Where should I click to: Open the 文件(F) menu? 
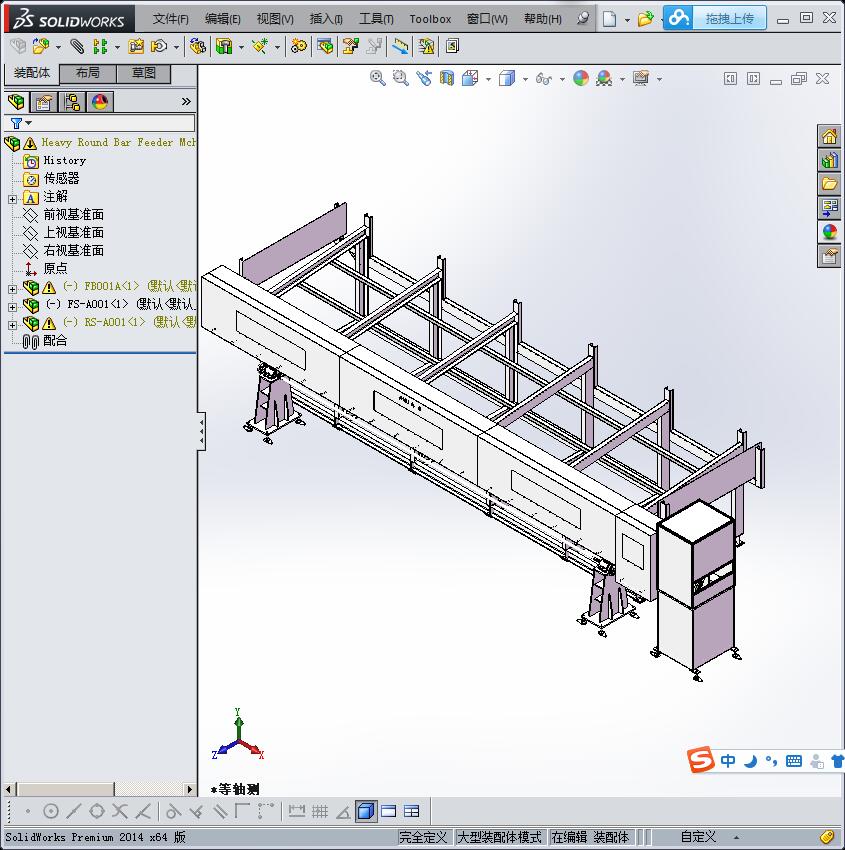coord(171,19)
